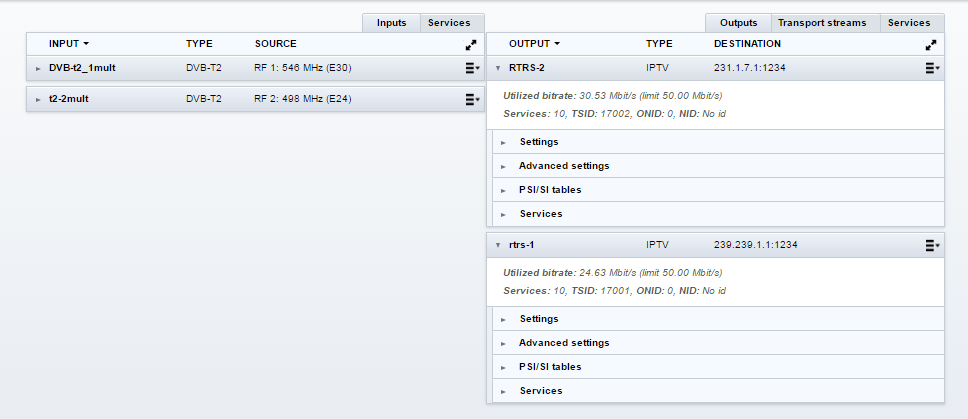The image size is (968, 419).
Task: Collapse the rtrs-1 output row
Action: click(498, 245)
